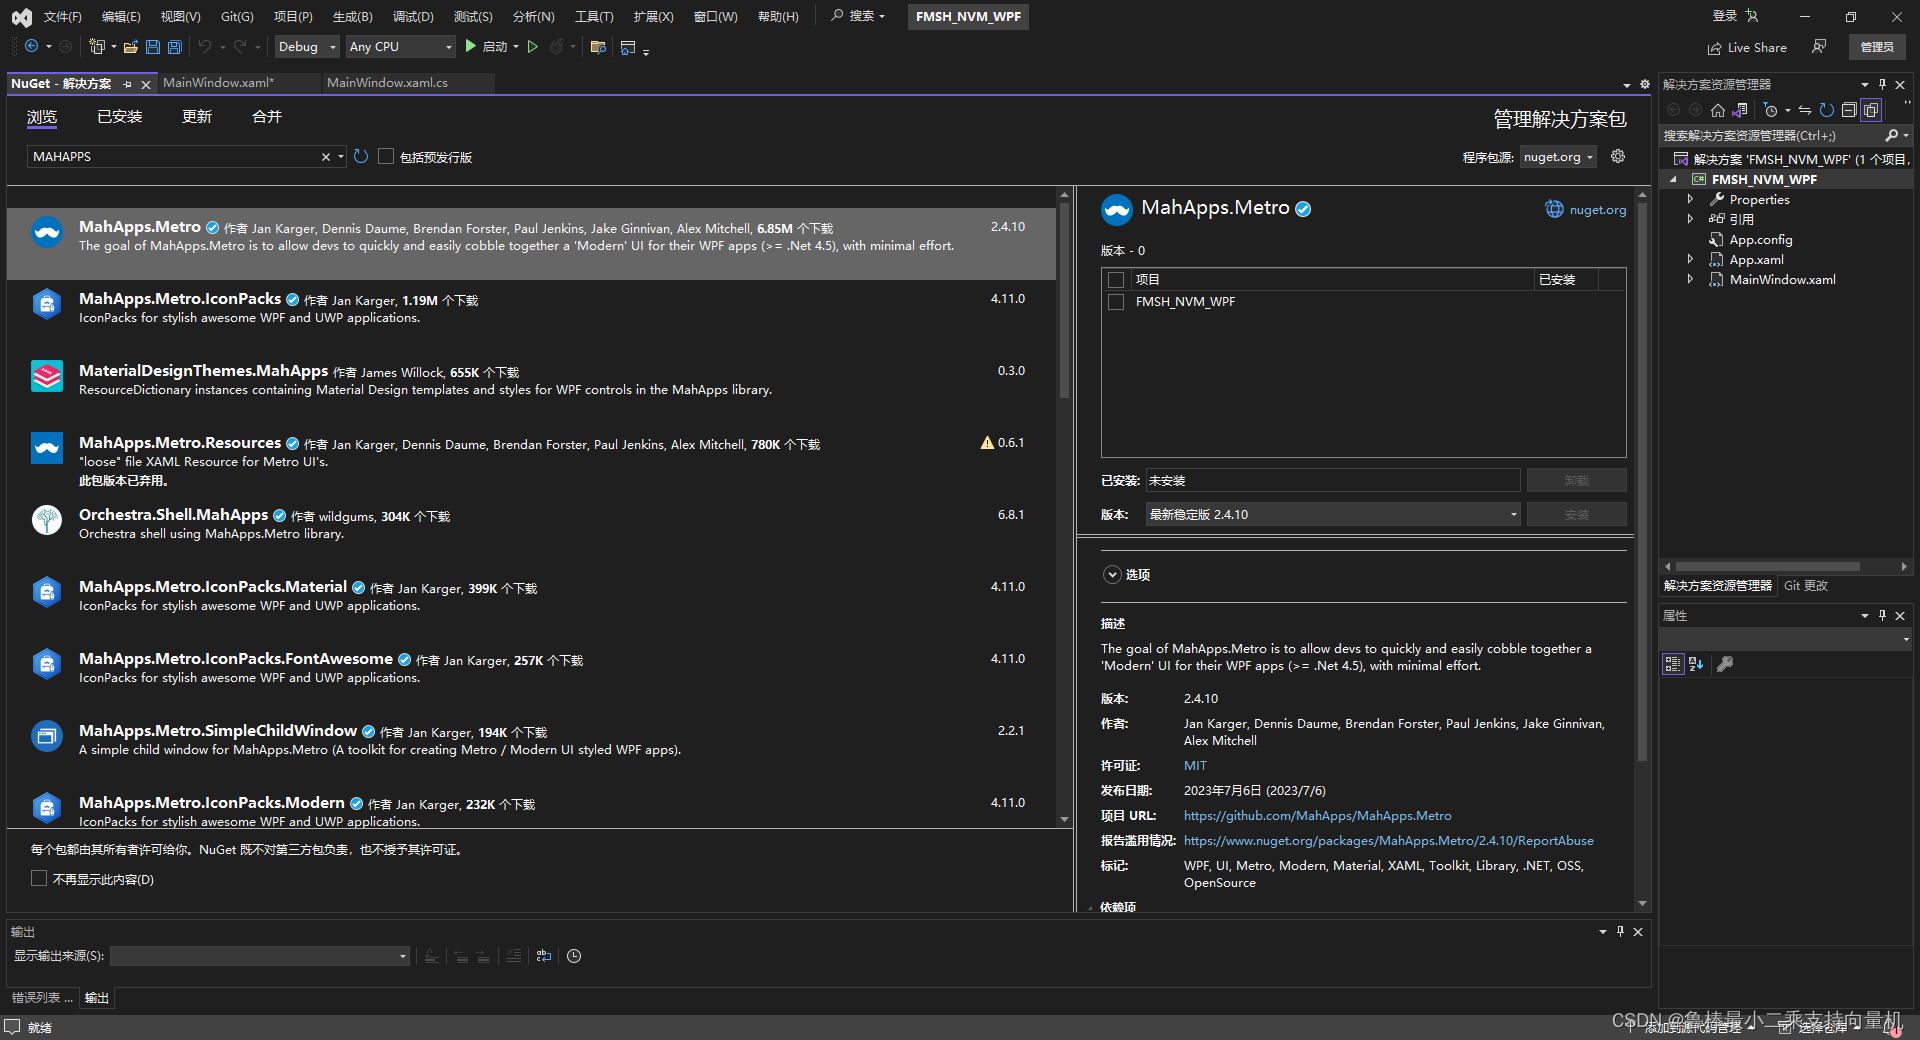Open the 文件(F) menu
The height and width of the screenshot is (1040, 1920).
pos(62,16)
